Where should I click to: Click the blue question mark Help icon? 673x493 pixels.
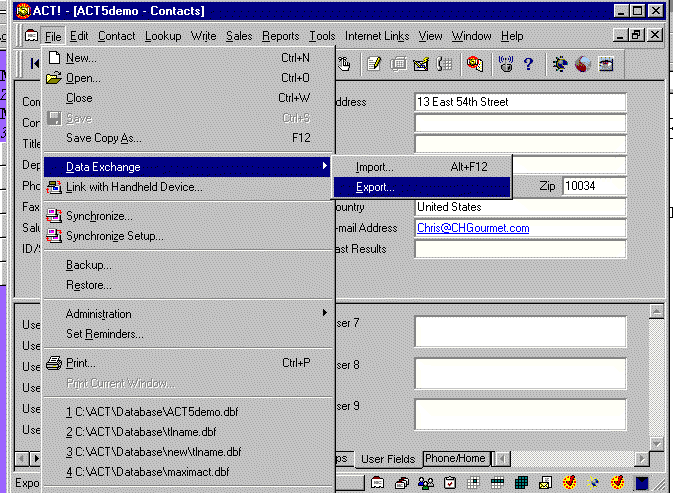pyautogui.click(x=528, y=64)
